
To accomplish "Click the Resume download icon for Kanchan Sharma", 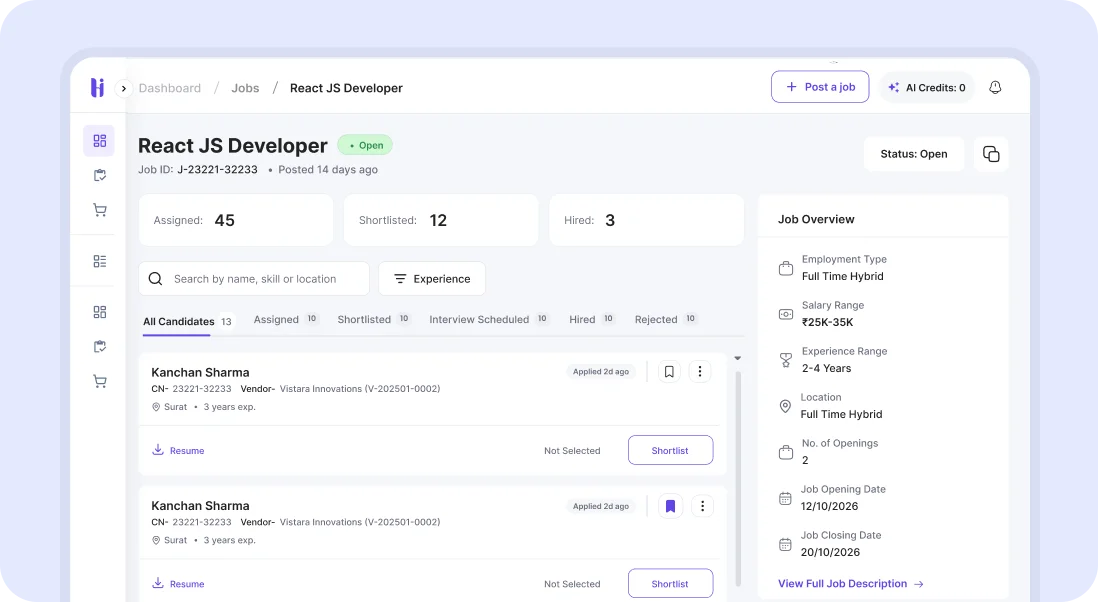I will click(158, 451).
